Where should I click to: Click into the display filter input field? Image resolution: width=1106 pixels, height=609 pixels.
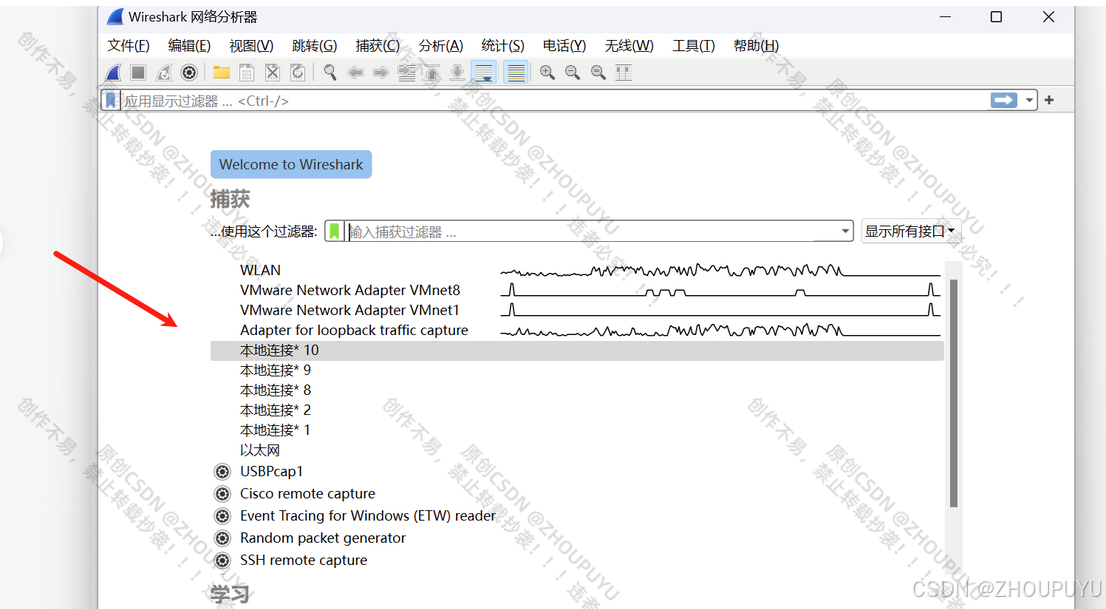(x=554, y=100)
